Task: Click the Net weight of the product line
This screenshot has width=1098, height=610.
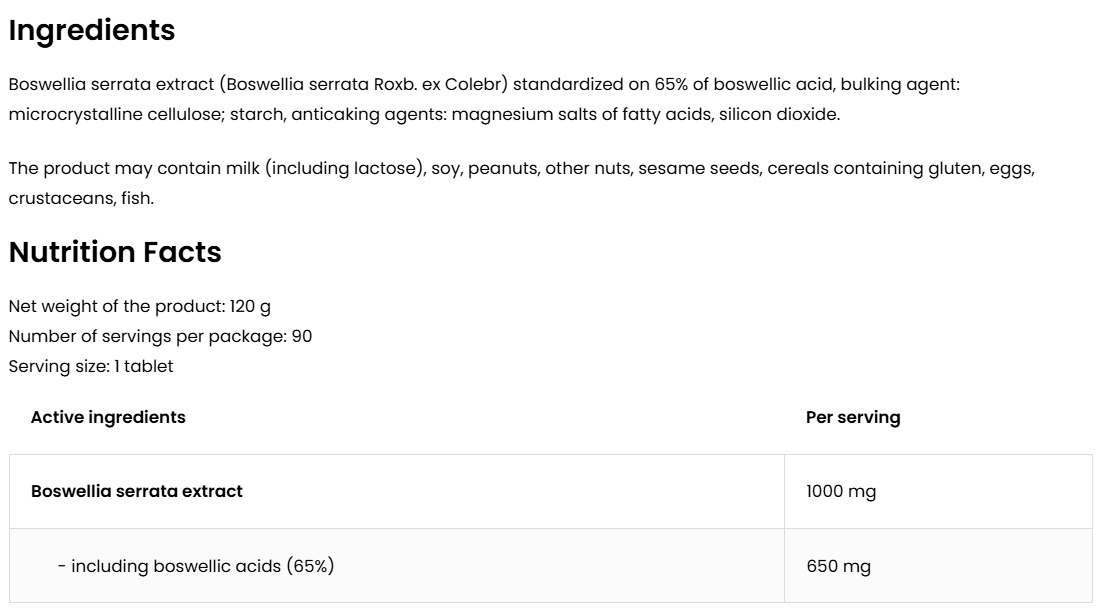Action: [139, 306]
